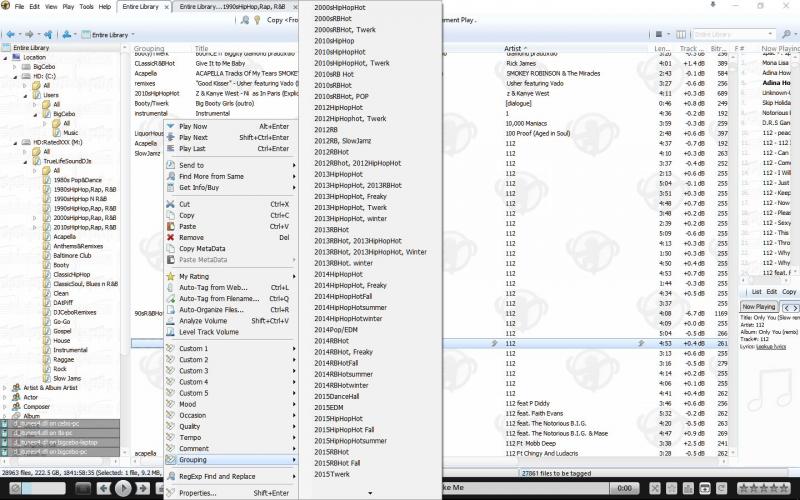Click the Cut scissors icon

click(x=170, y=204)
